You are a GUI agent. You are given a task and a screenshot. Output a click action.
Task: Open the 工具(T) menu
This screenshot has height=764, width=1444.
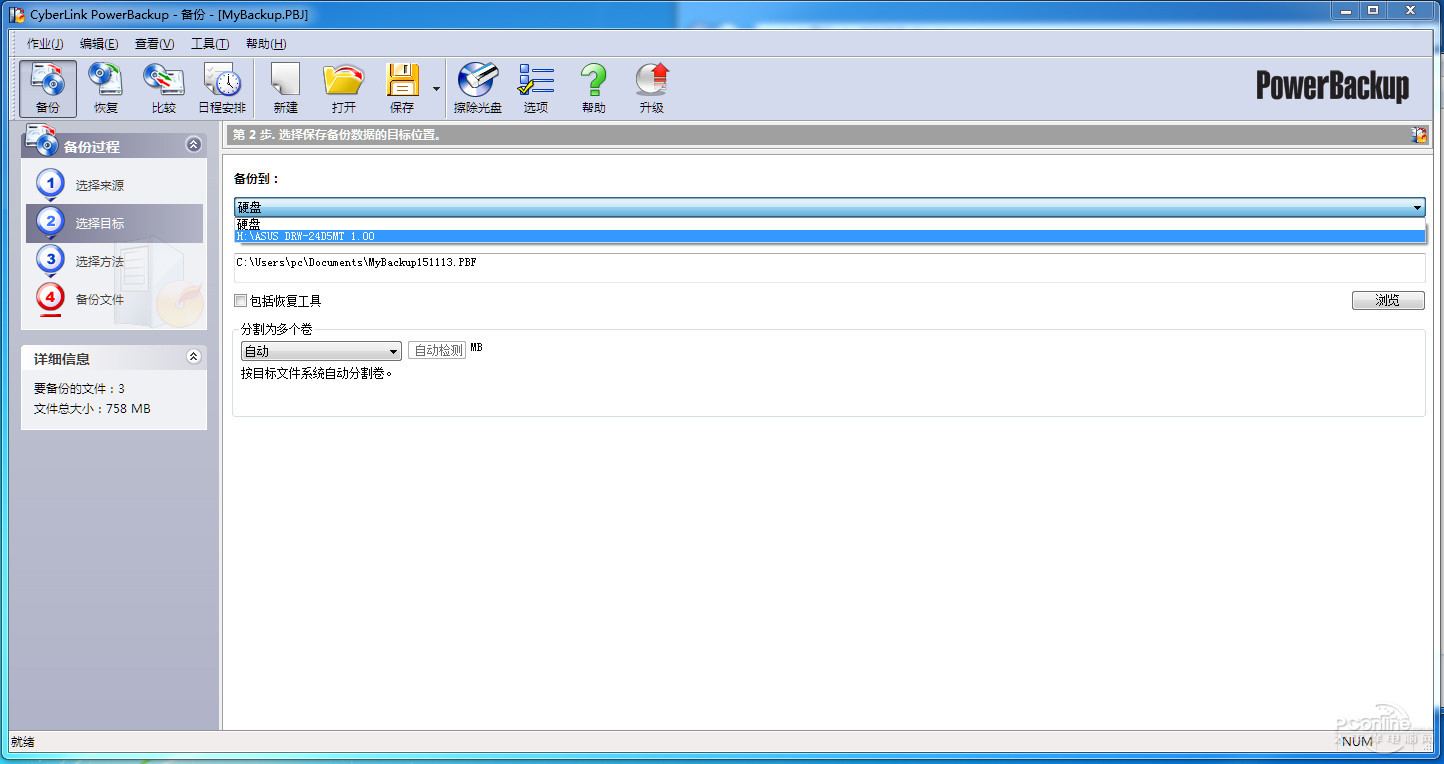[210, 44]
